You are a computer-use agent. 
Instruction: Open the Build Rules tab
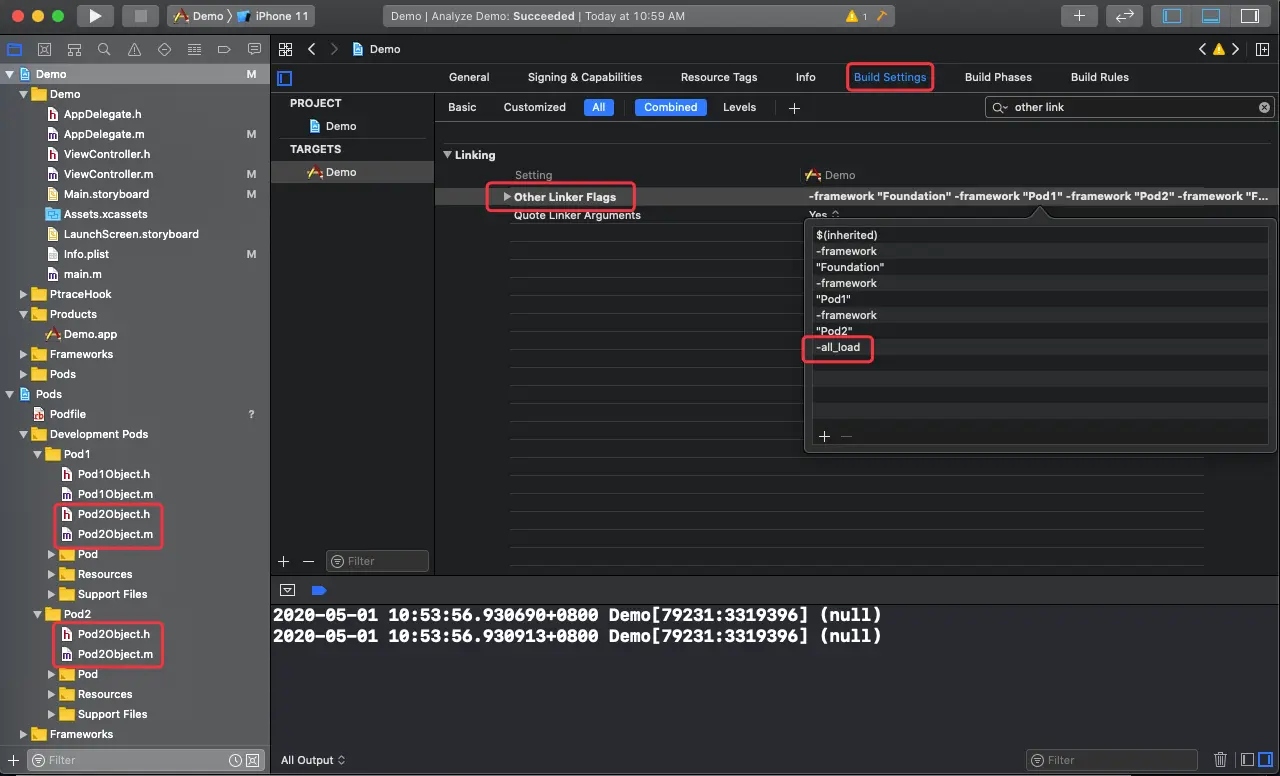pyautogui.click(x=1100, y=77)
